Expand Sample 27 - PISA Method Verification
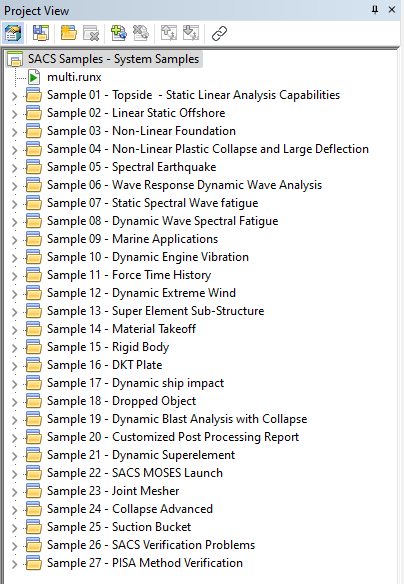This screenshot has width=404, height=584. click(15, 564)
